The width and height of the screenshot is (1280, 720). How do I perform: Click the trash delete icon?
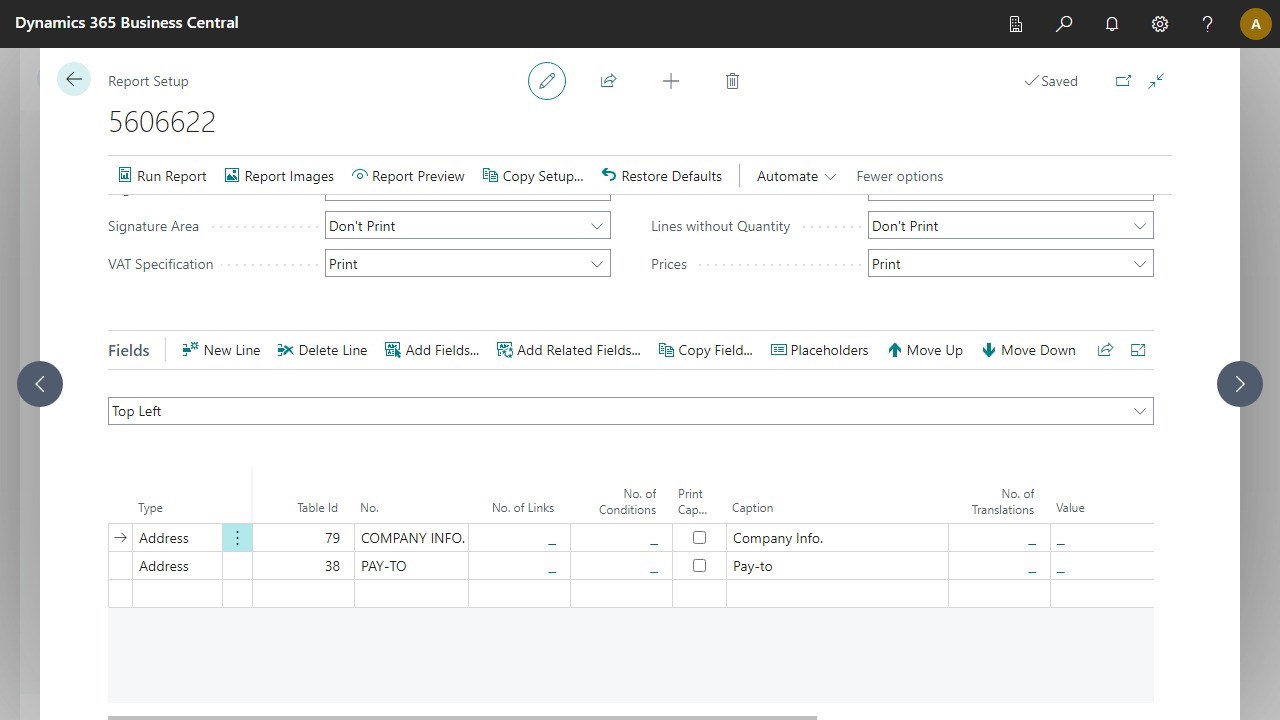point(732,81)
